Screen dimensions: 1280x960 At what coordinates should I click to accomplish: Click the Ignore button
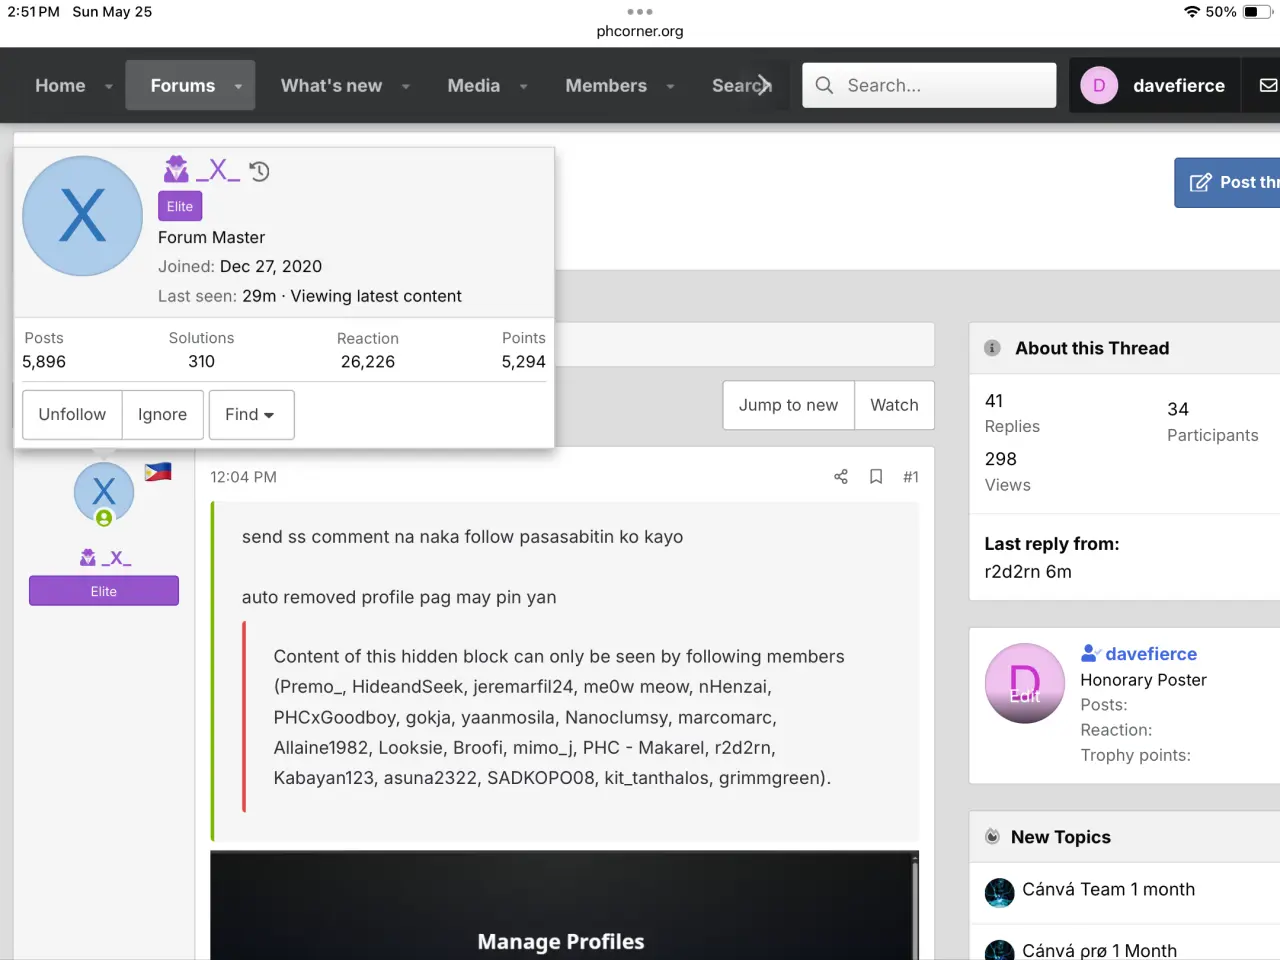[x=162, y=414]
